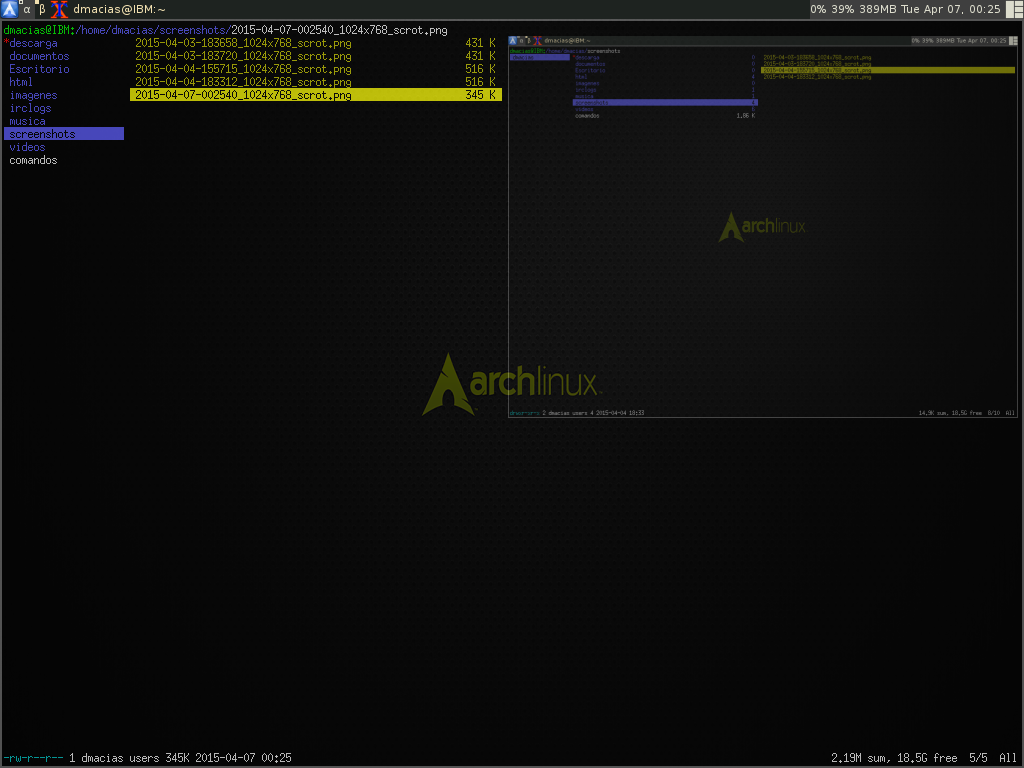Screen dimensions: 1024x768
Task: Click the size of the 2015-04-04-155715 file
Action: pyautogui.click(x=481, y=69)
